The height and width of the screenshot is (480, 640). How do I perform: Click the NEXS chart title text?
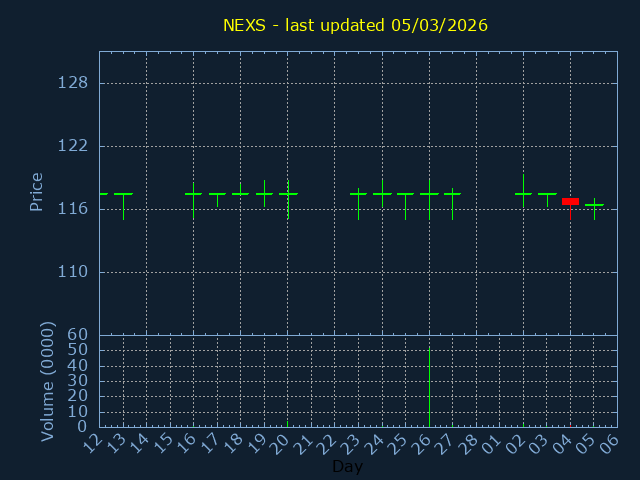point(355,24)
